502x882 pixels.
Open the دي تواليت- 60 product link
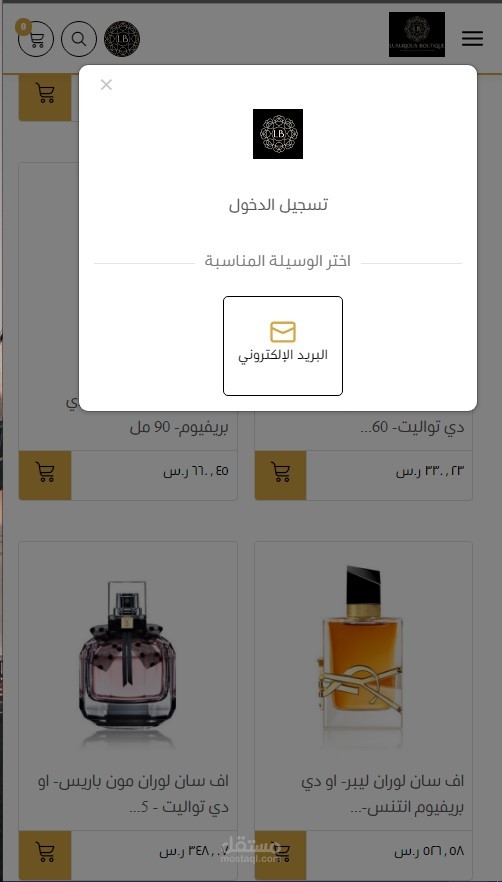[412, 428]
